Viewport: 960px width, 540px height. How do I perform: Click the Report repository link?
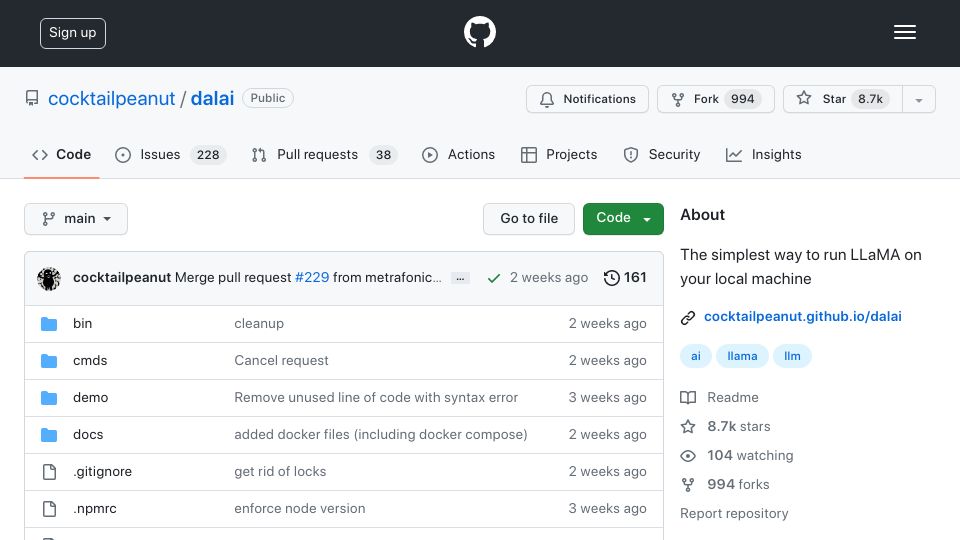point(734,514)
